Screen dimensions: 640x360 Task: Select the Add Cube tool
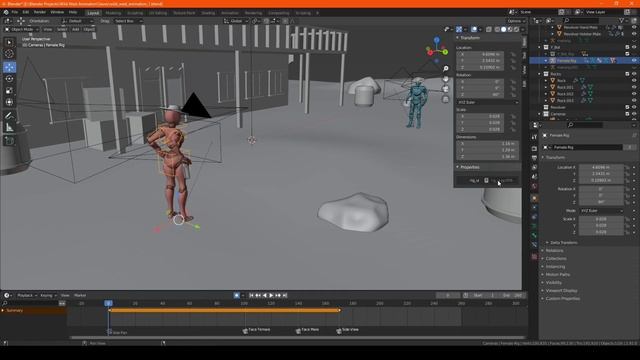9,141
